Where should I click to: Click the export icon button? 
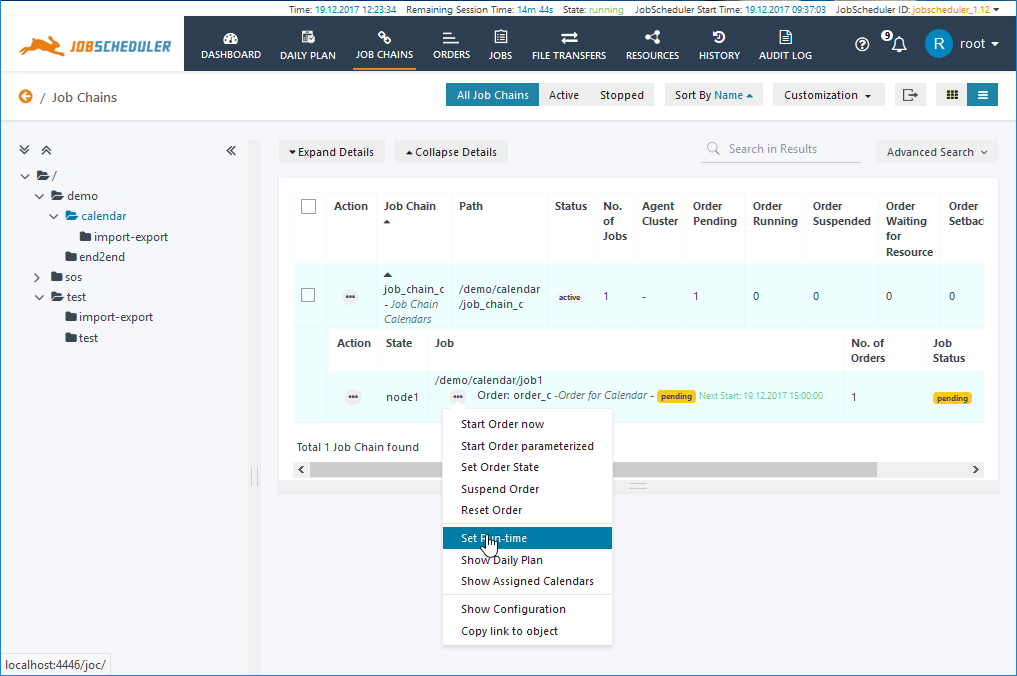click(x=910, y=95)
